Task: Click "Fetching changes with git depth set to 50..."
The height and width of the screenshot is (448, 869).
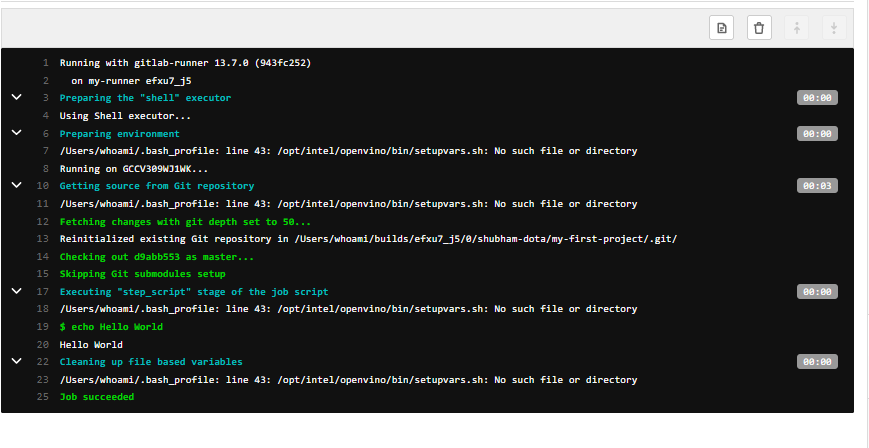Action: 185,222
